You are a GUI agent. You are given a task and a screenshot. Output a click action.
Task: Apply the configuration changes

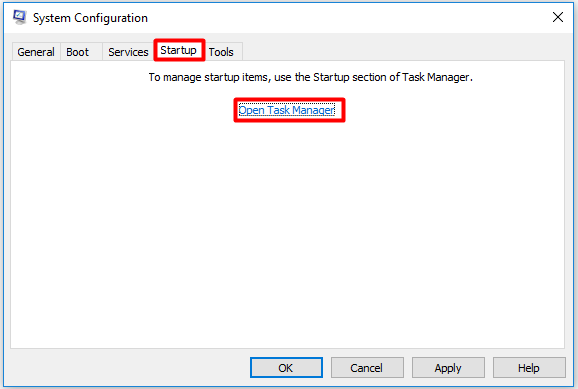(448, 368)
